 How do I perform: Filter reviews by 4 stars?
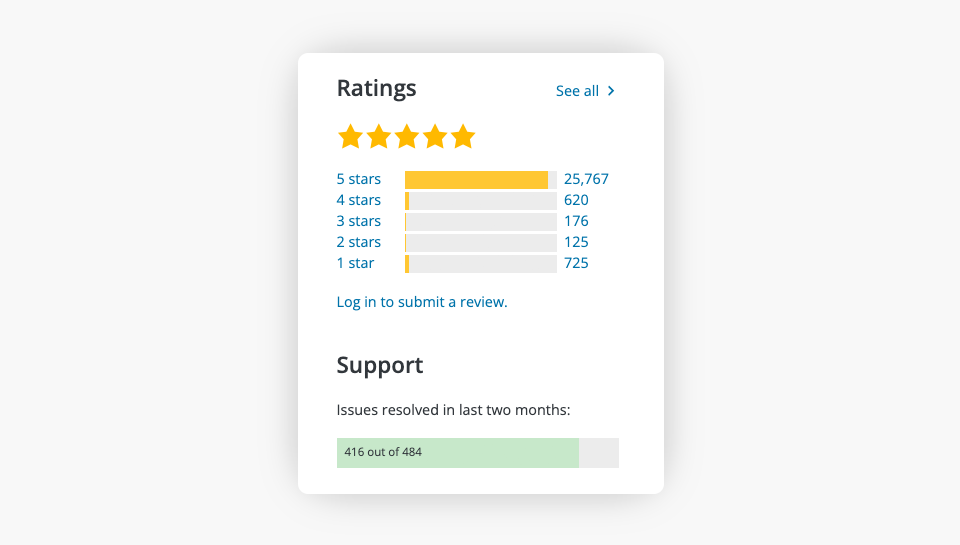pyautogui.click(x=359, y=200)
